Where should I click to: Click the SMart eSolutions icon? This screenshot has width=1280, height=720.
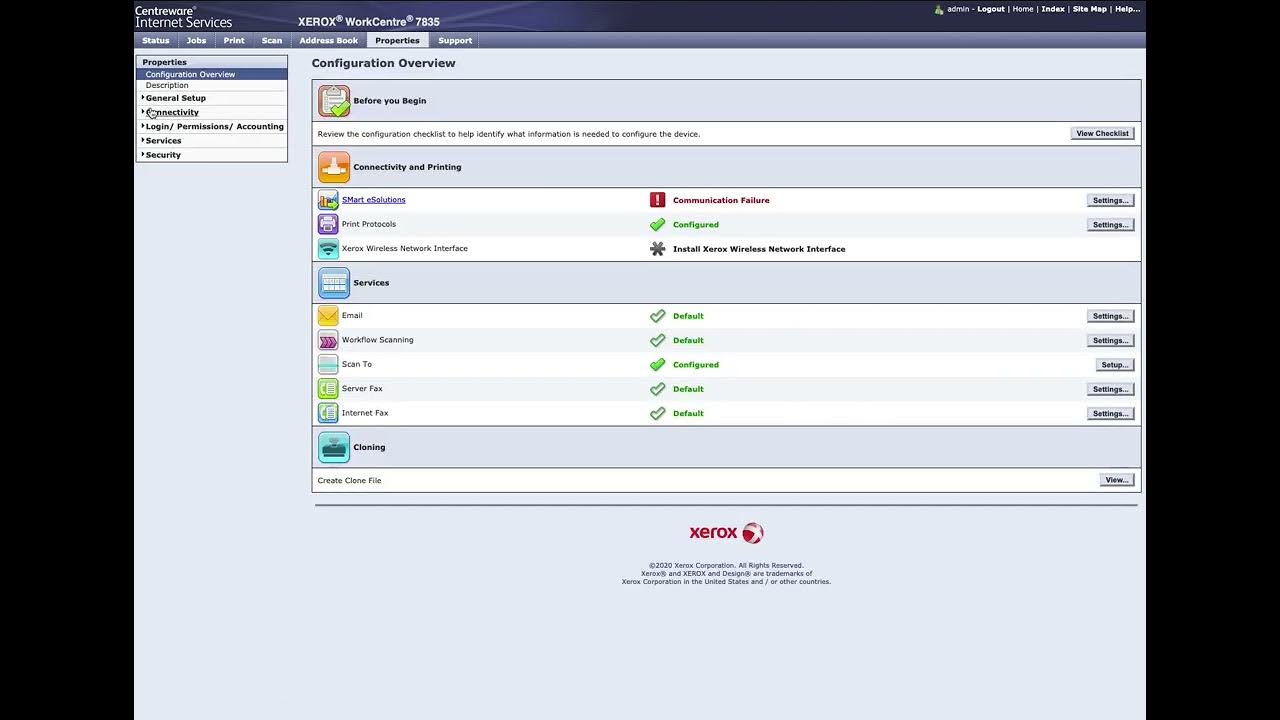(328, 200)
